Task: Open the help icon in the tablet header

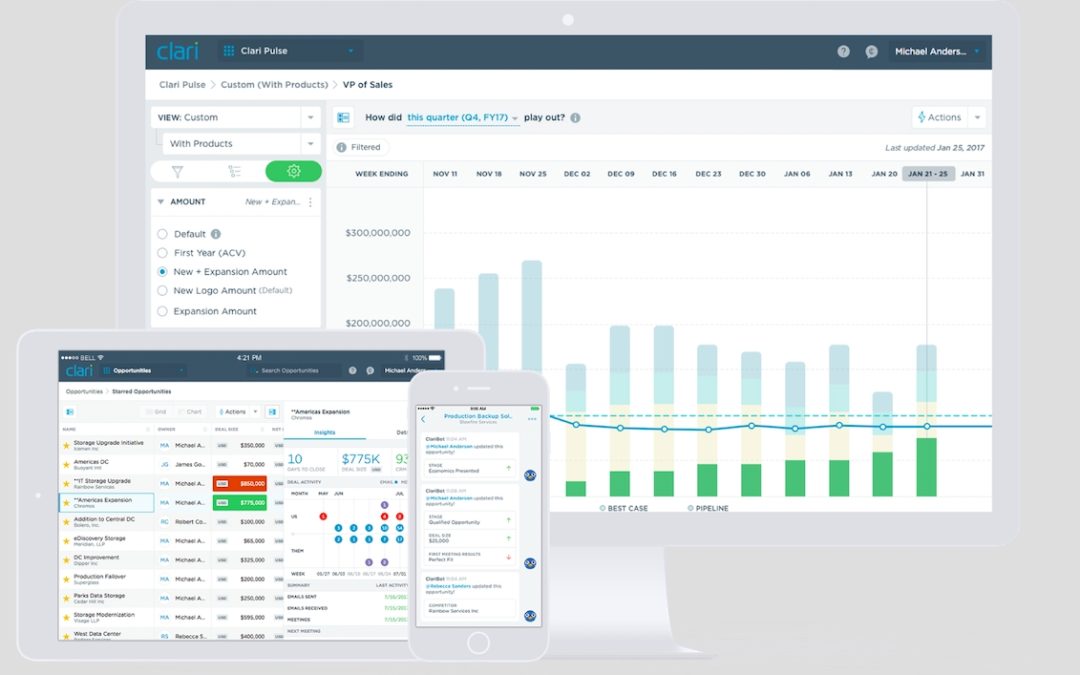Action: 353,371
